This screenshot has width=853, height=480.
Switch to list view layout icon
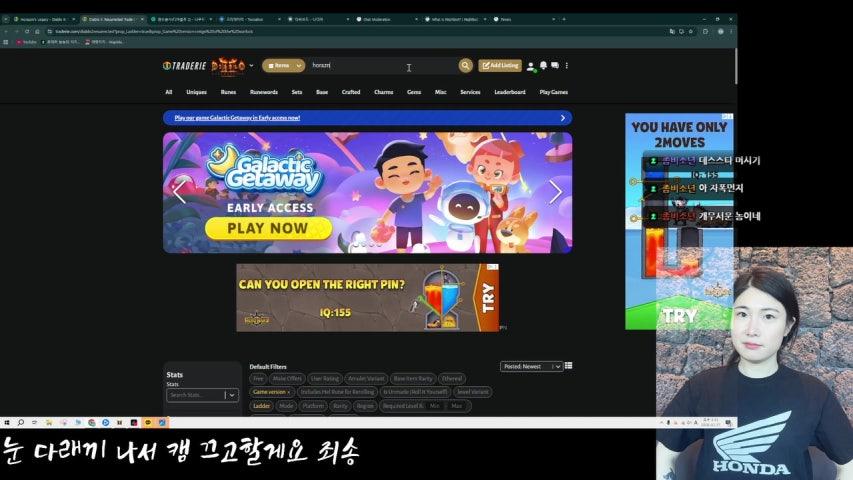[568, 366]
